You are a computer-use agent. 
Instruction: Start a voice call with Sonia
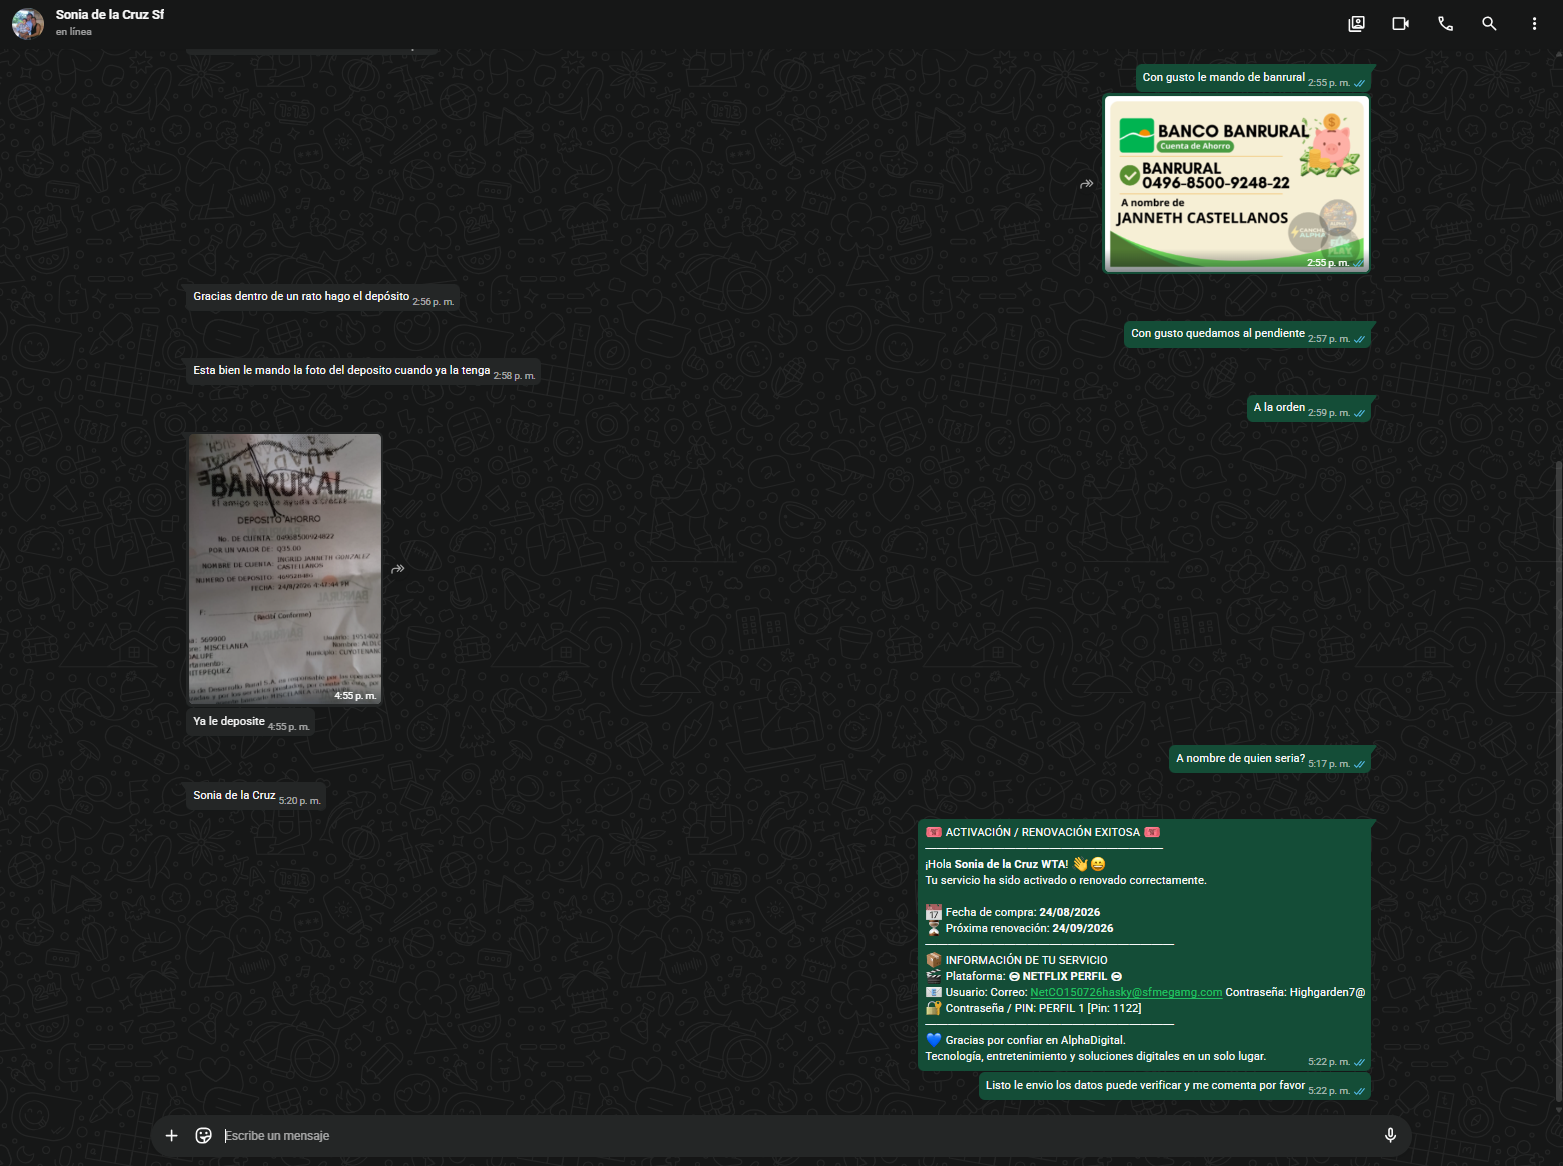pos(1445,24)
